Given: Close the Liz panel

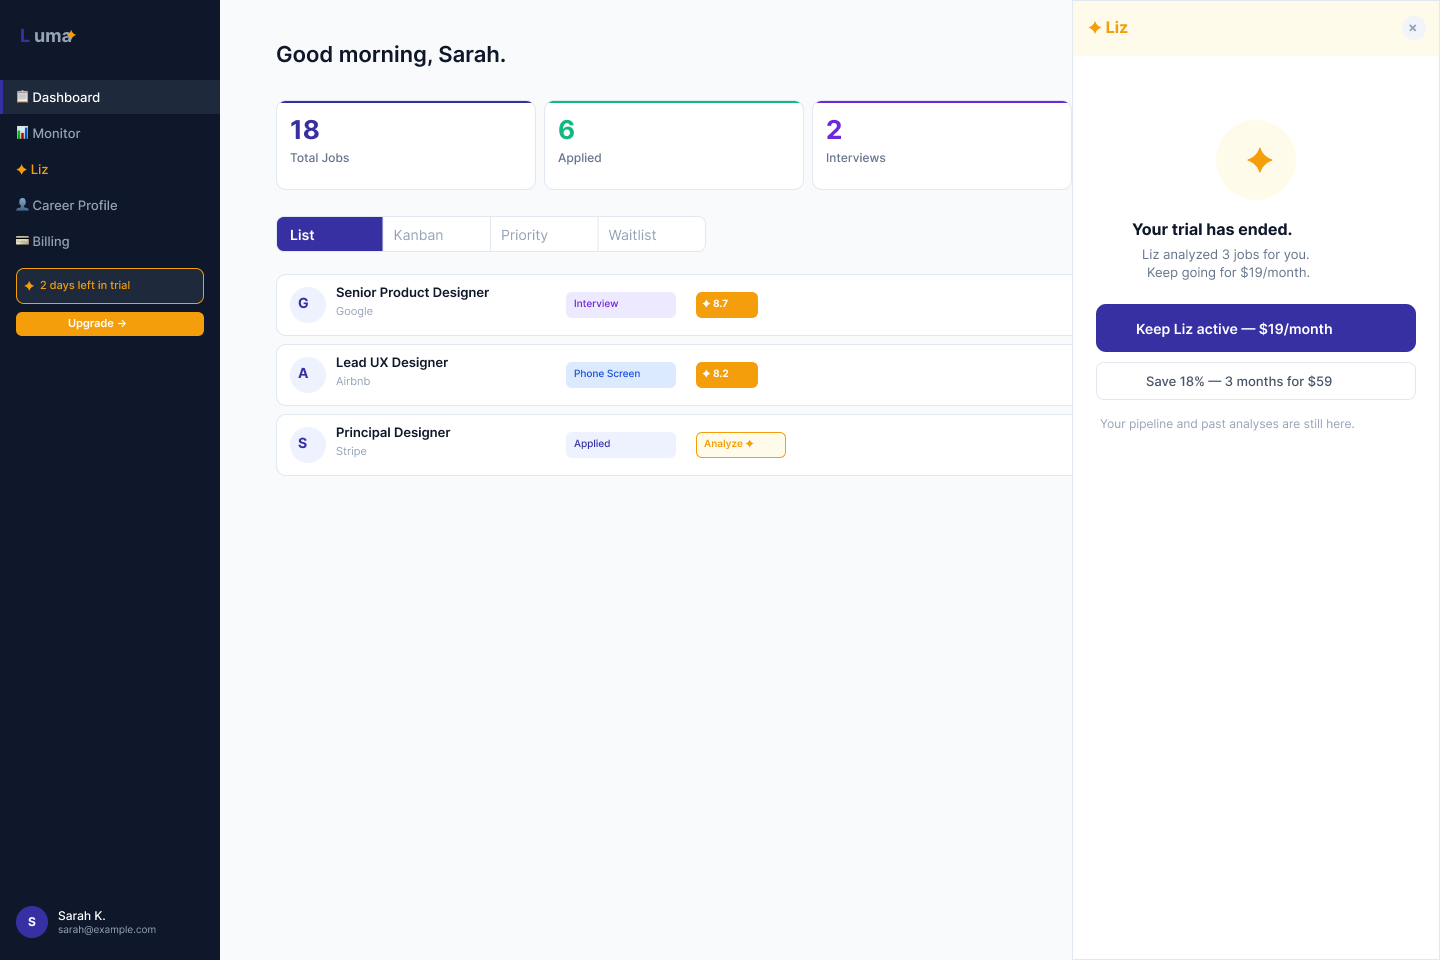Looking at the screenshot, I should point(1413,28).
